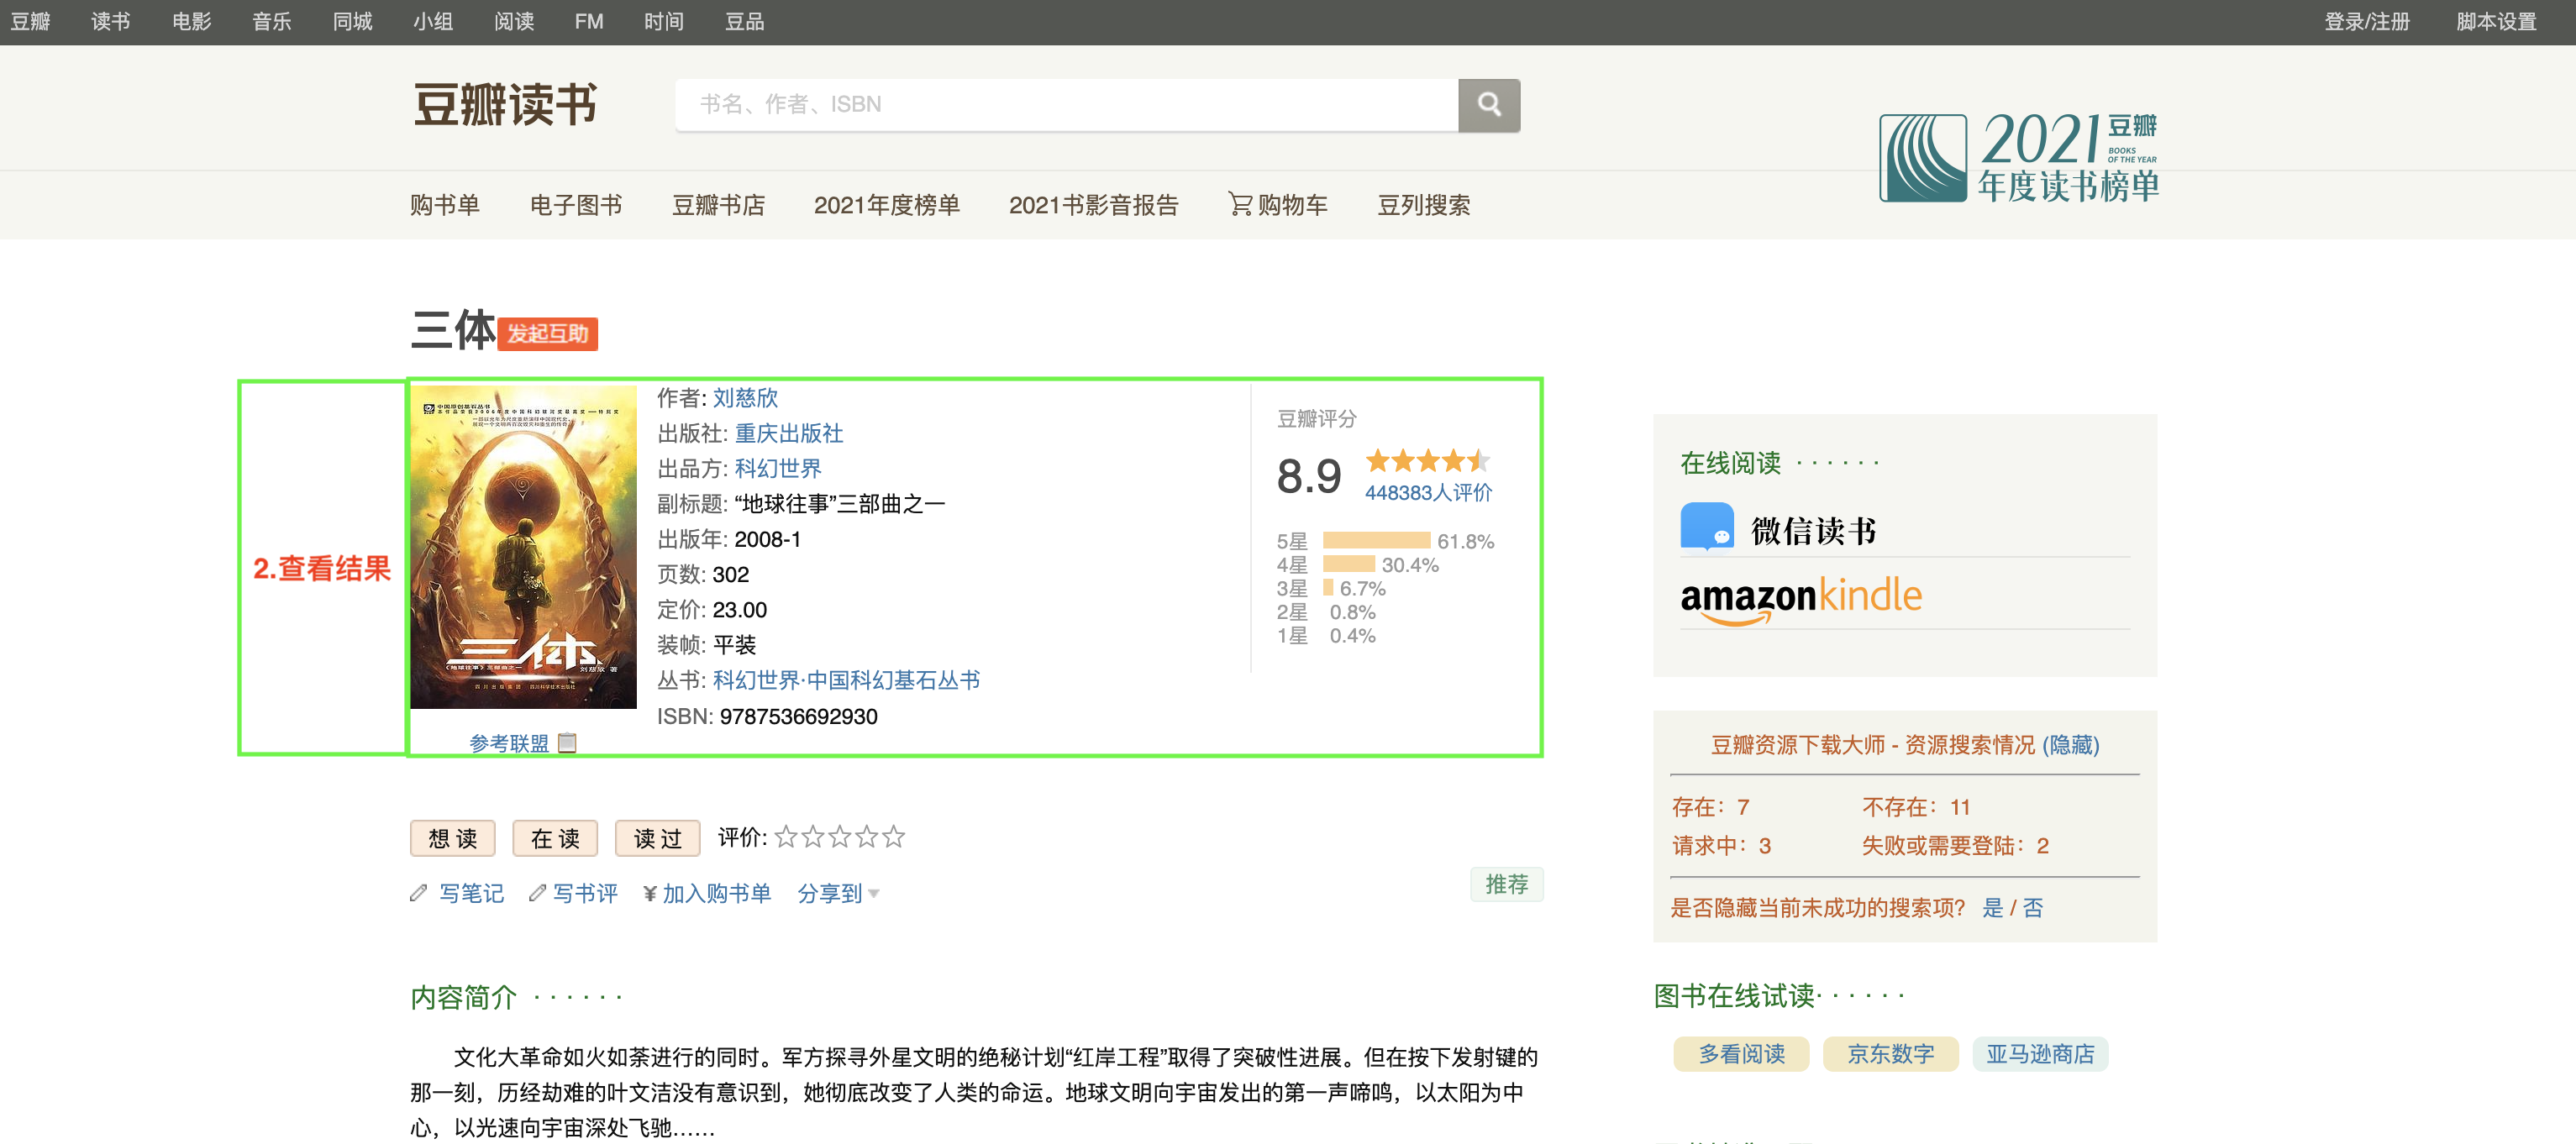Click the 2021 annual book list logo
The width and height of the screenshot is (2576, 1144).
click(2018, 156)
